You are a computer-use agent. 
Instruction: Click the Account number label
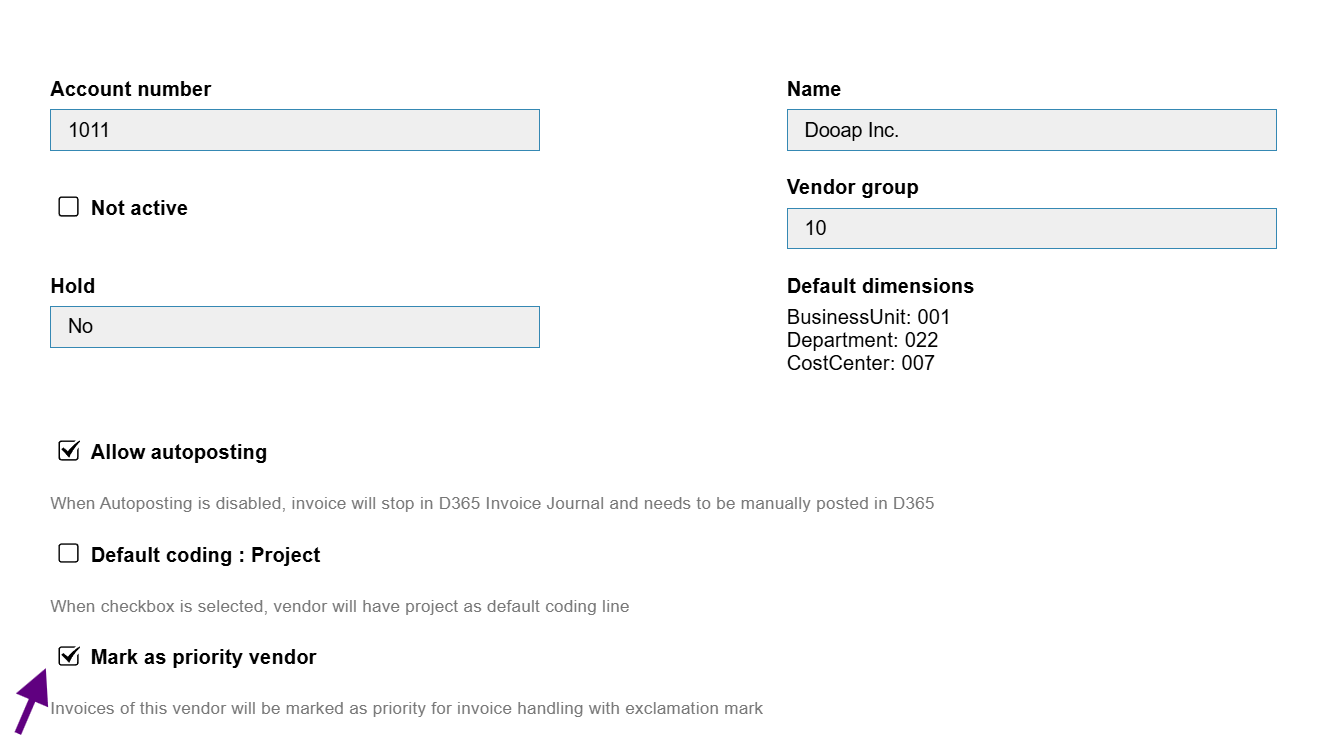pos(131,89)
